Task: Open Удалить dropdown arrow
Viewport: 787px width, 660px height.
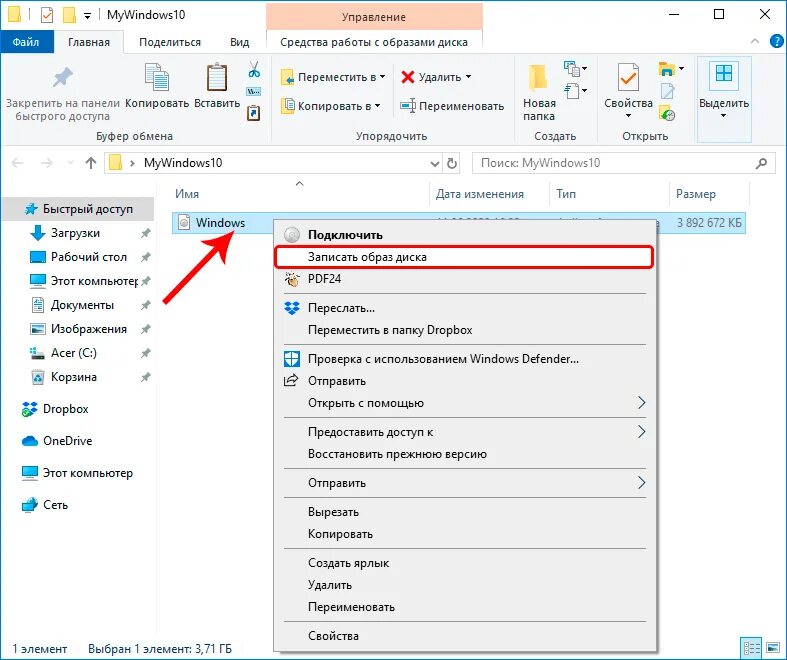Action: pyautogui.click(x=469, y=77)
